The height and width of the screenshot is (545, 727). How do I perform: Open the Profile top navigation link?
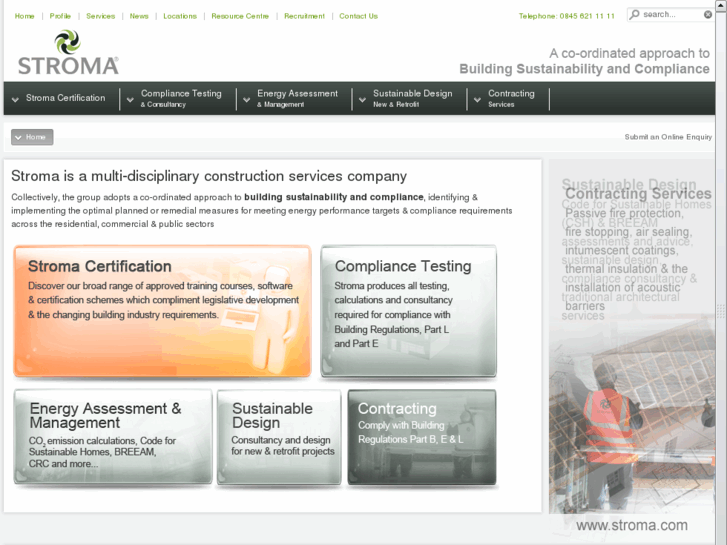60,16
